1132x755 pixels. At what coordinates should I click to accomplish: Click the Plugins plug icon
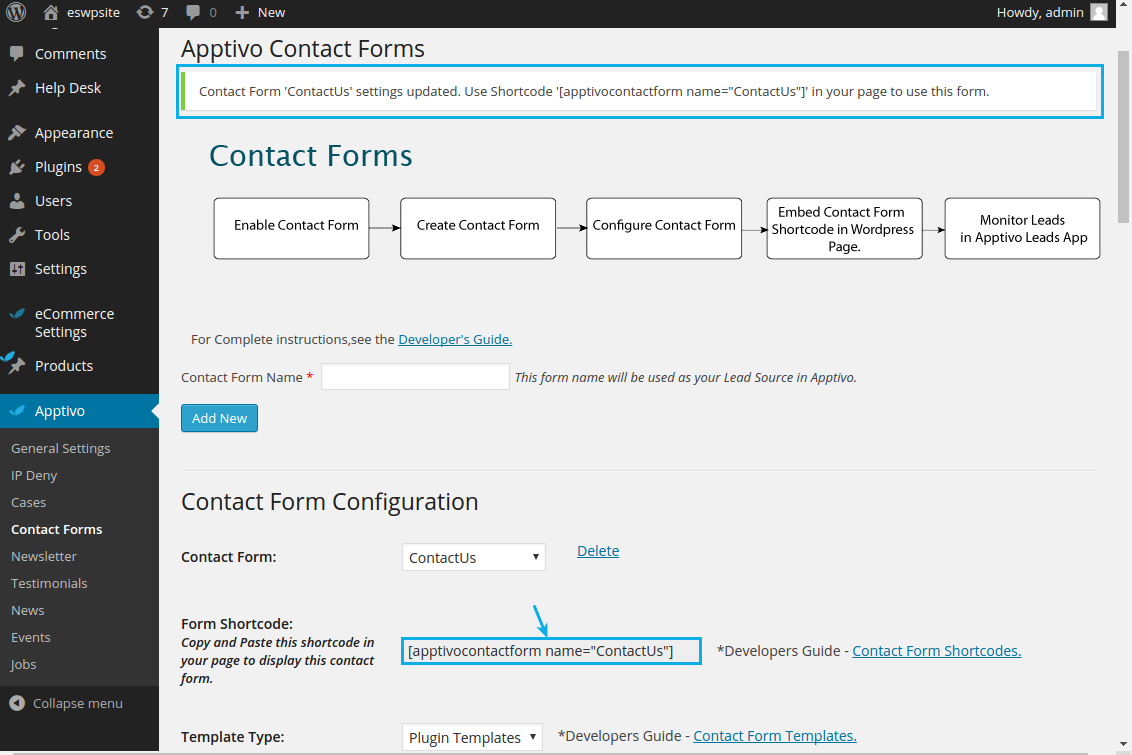pyautogui.click(x=17, y=167)
